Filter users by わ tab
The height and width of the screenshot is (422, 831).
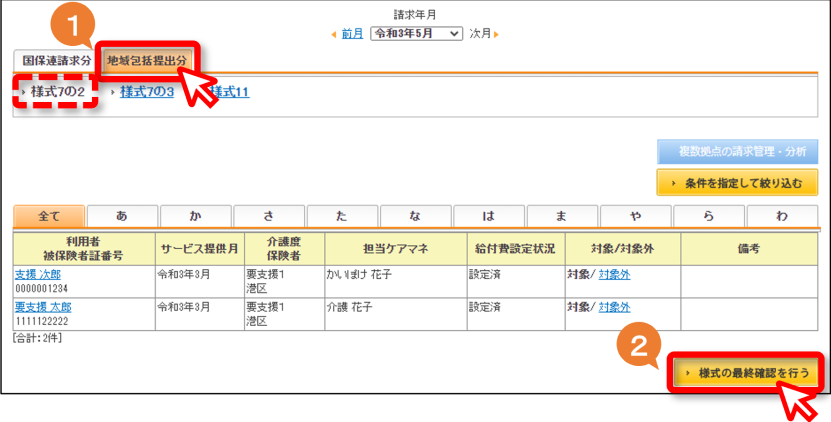point(782,216)
